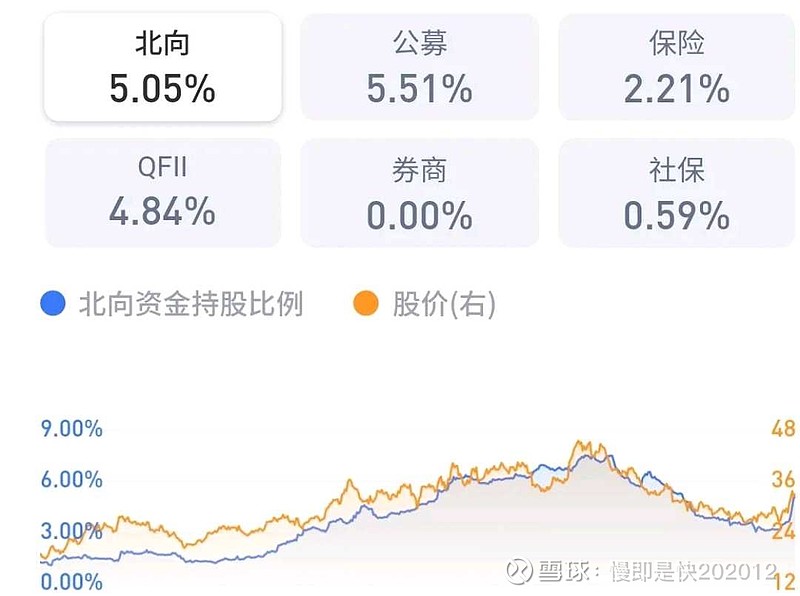Switch to the 公募 tab
800x596 pixels.
[x=419, y=67]
